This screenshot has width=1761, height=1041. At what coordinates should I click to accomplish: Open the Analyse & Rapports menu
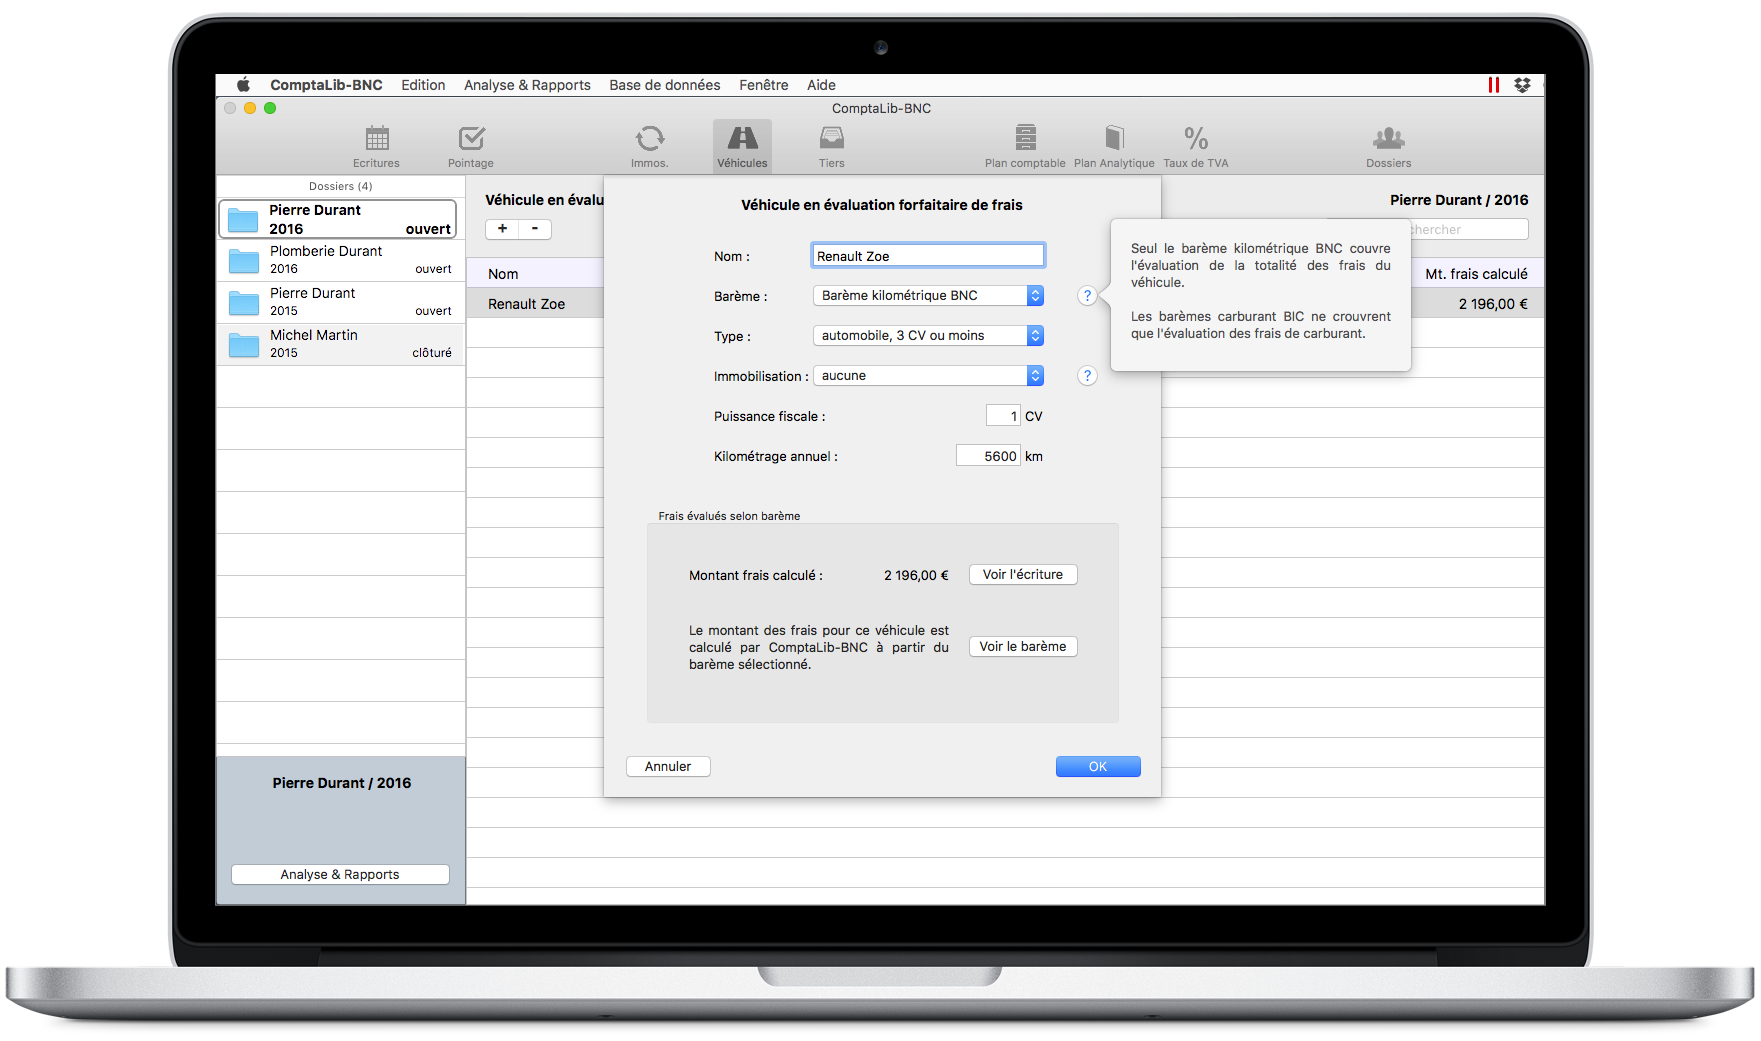click(527, 85)
